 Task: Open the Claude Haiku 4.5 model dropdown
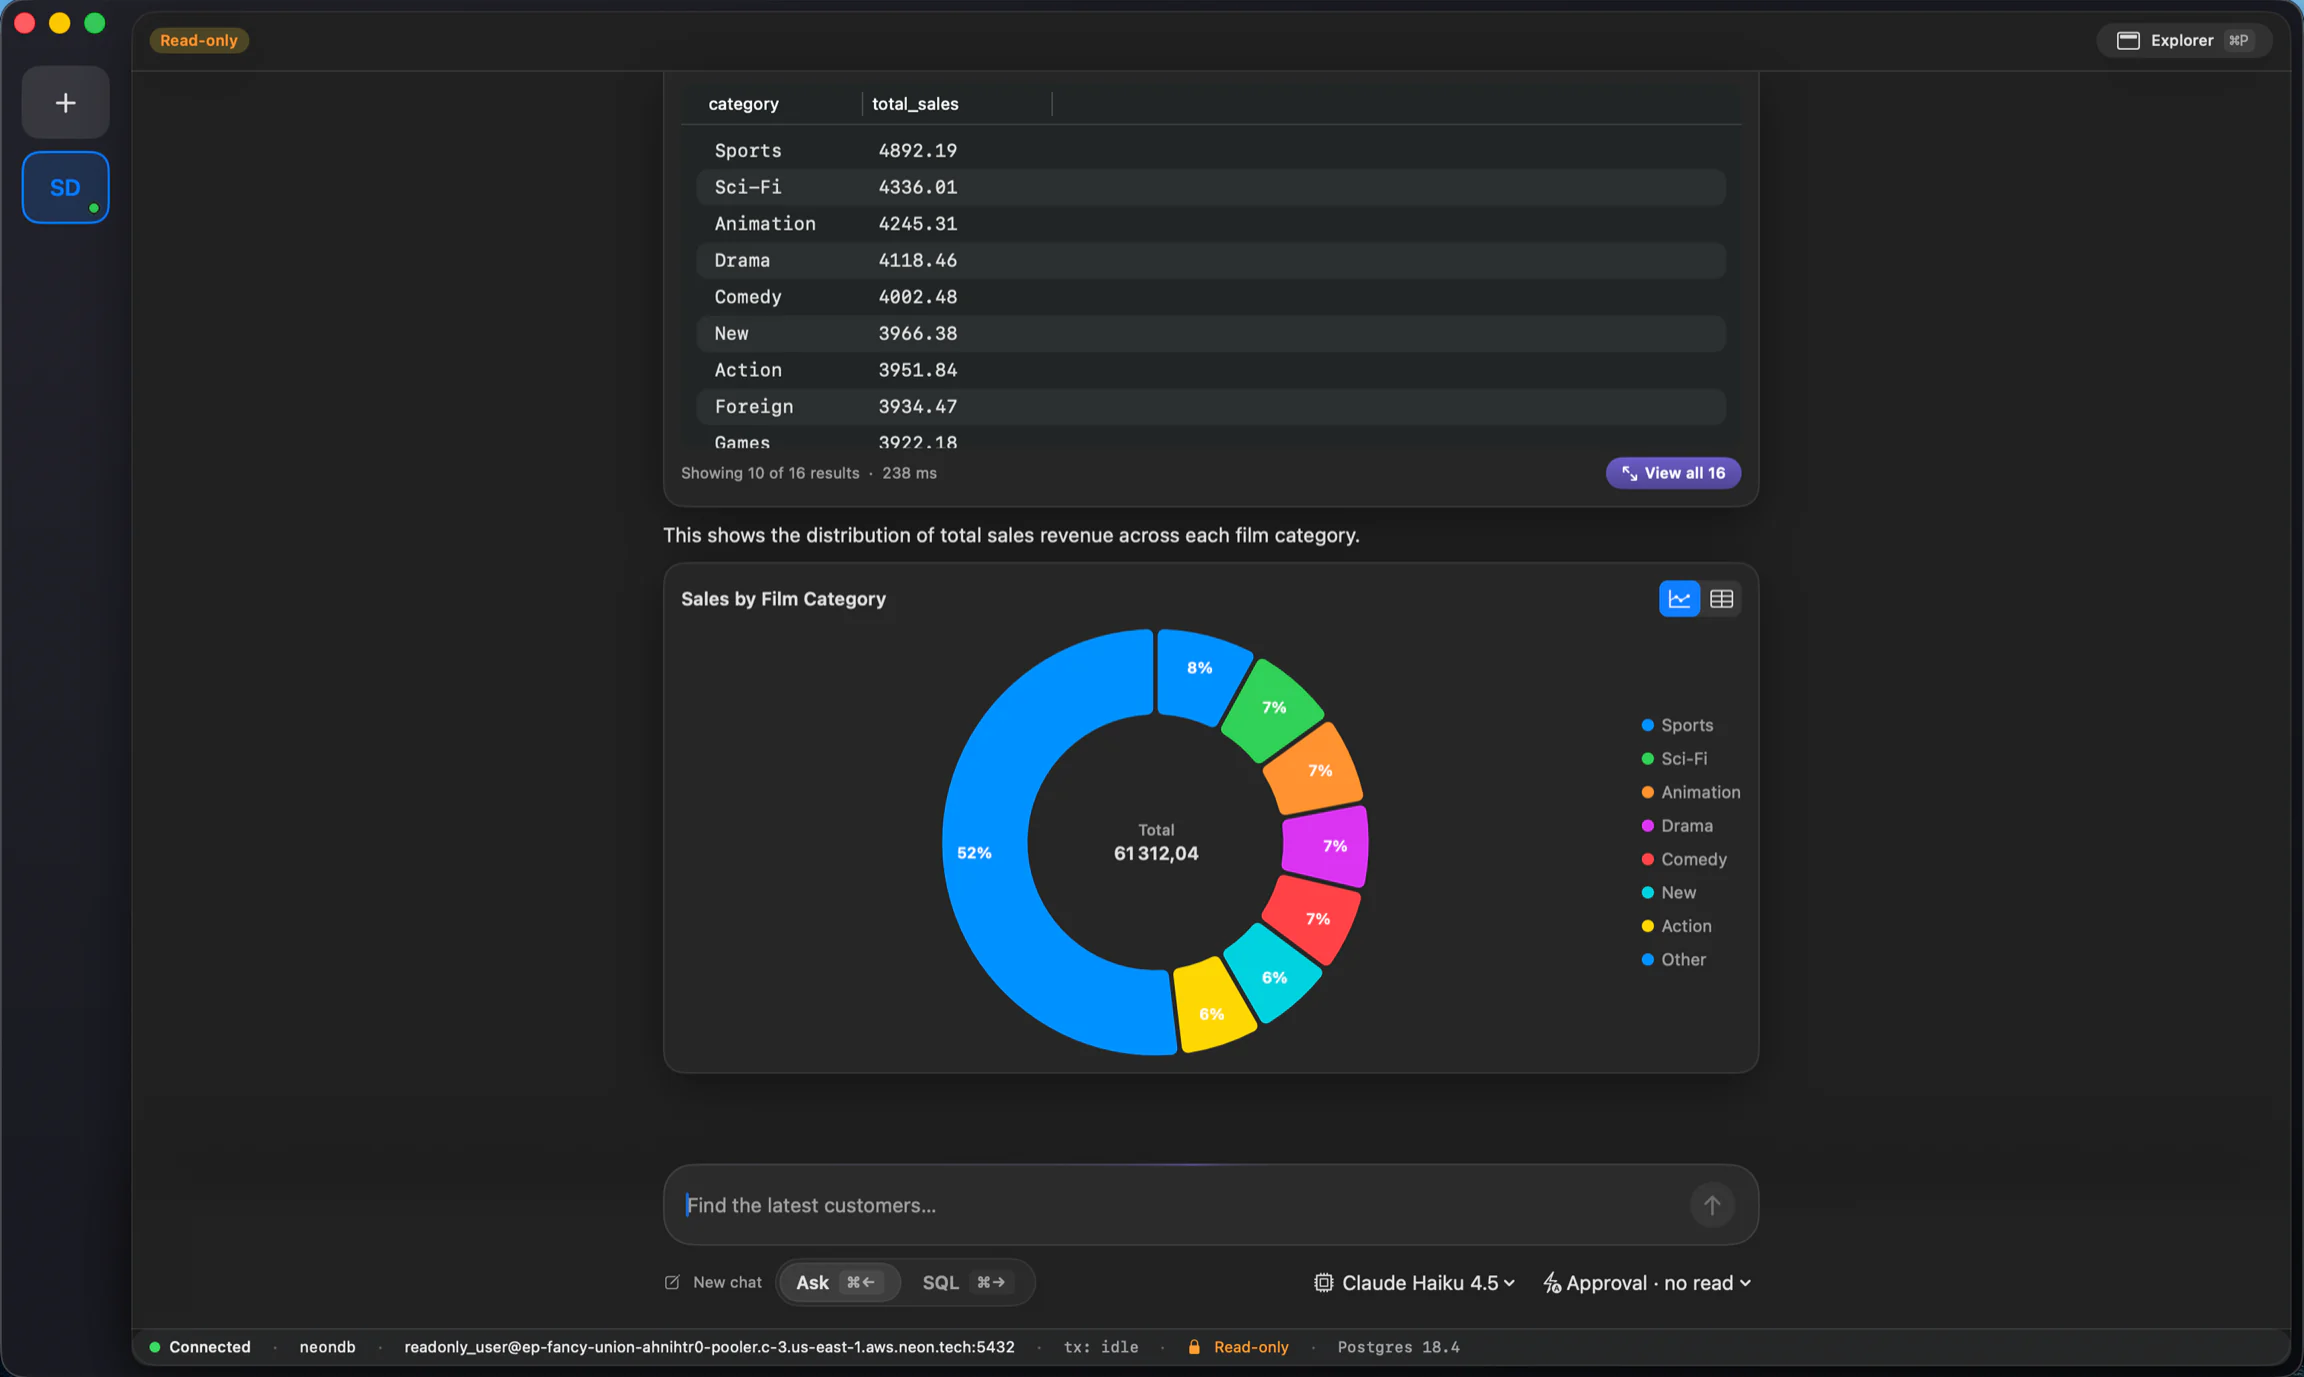[1414, 1283]
